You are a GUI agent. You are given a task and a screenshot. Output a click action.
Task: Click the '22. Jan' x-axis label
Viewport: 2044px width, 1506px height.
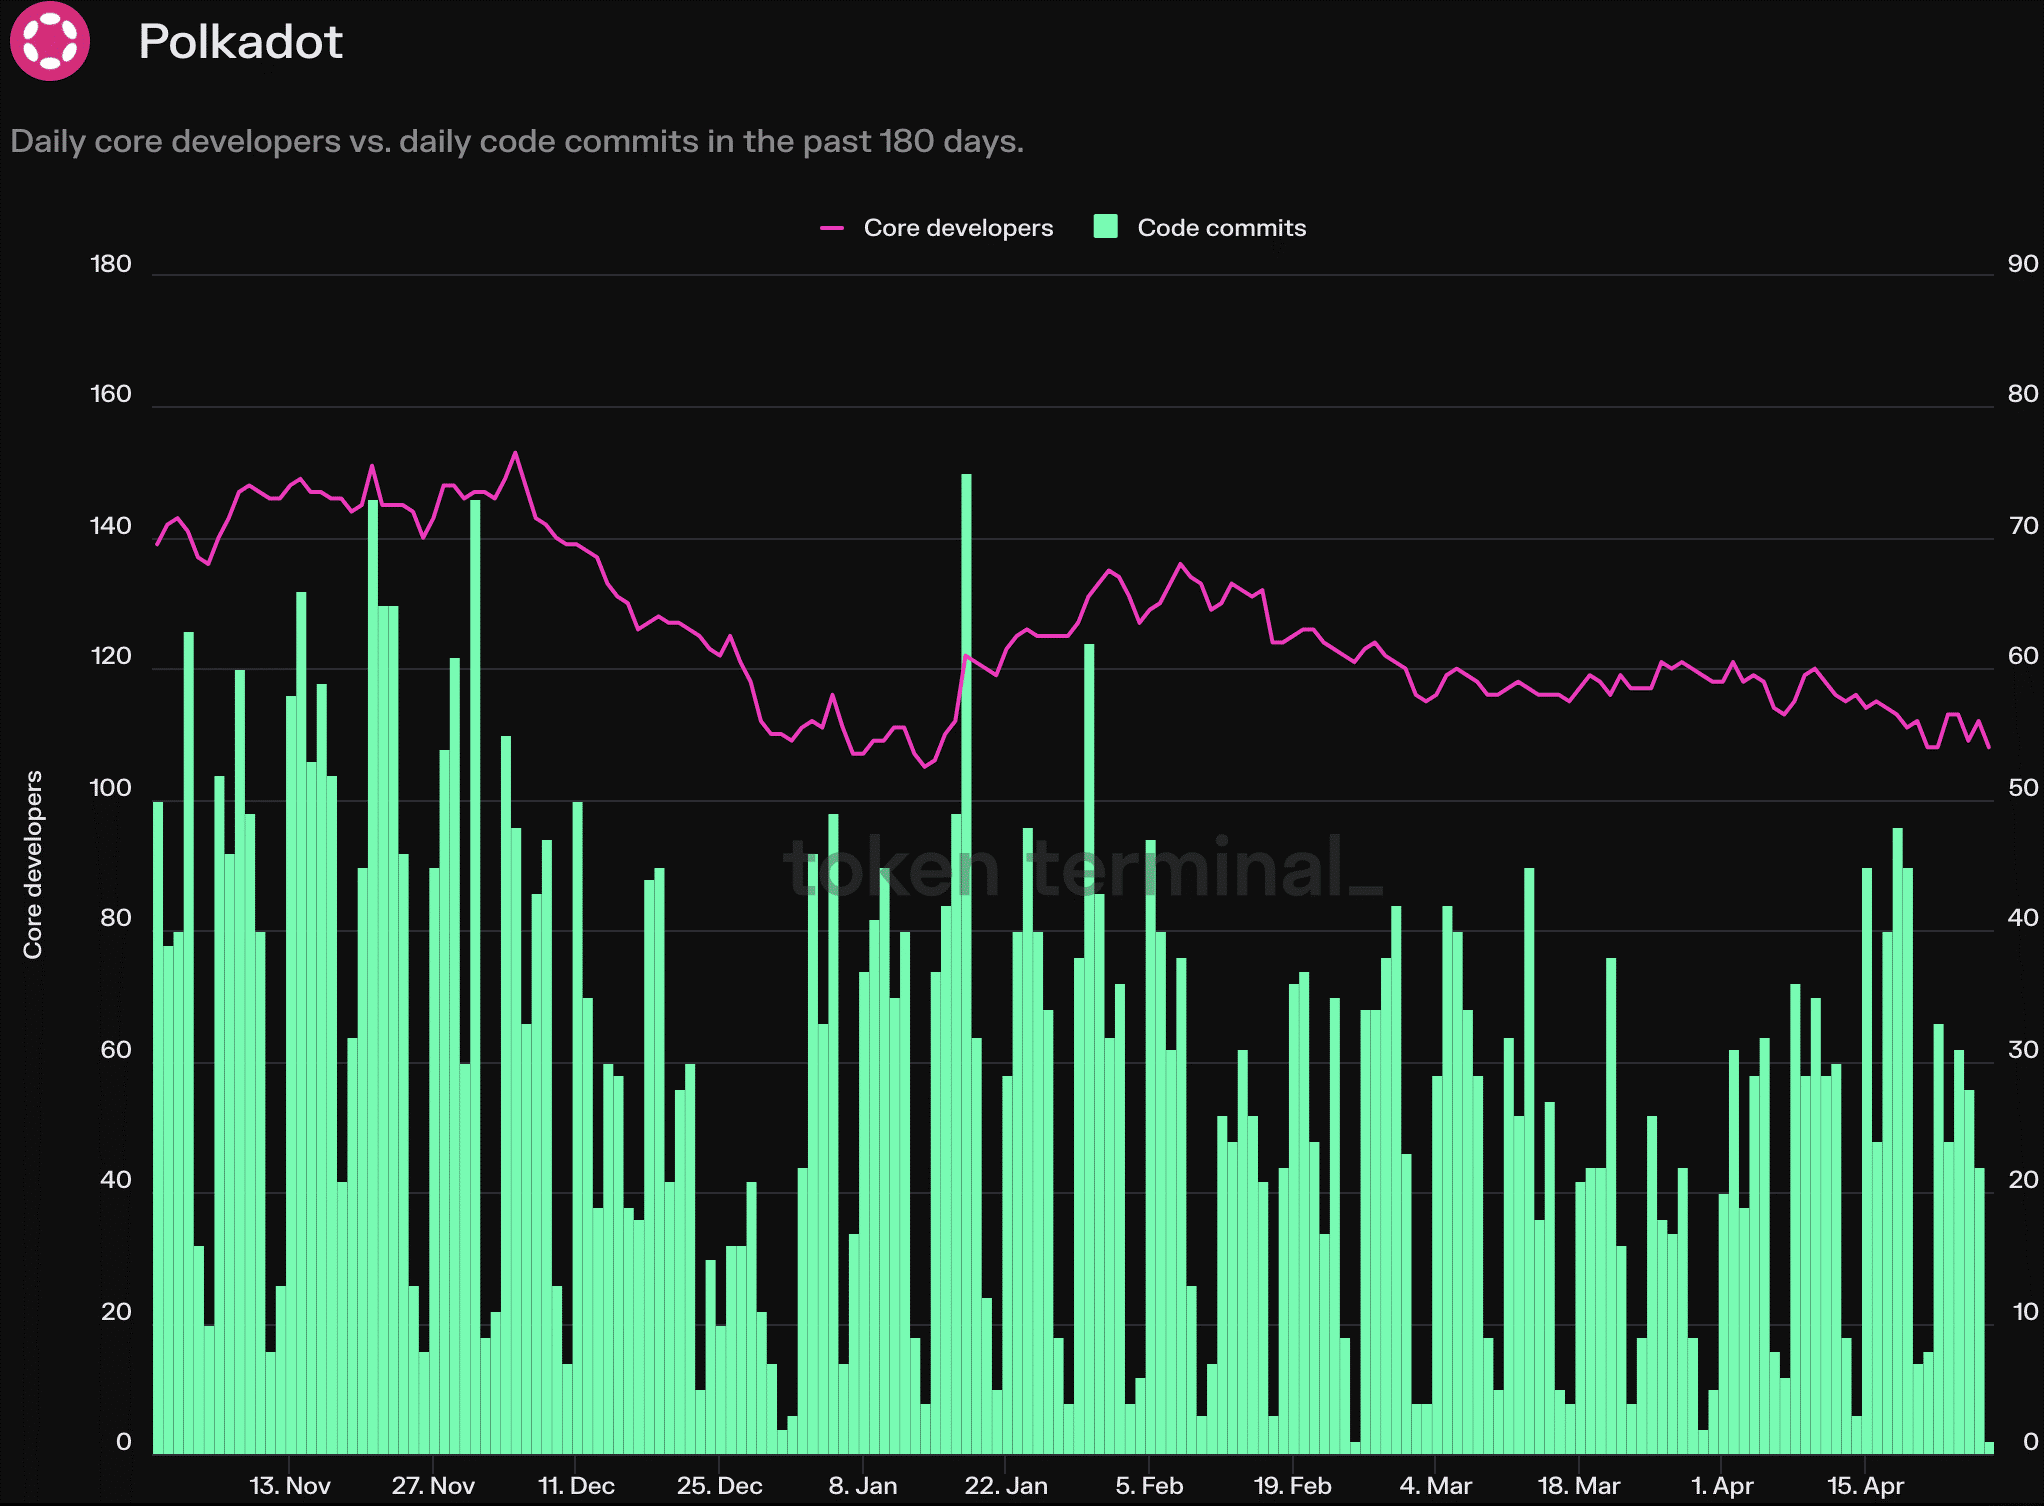[1006, 1485]
